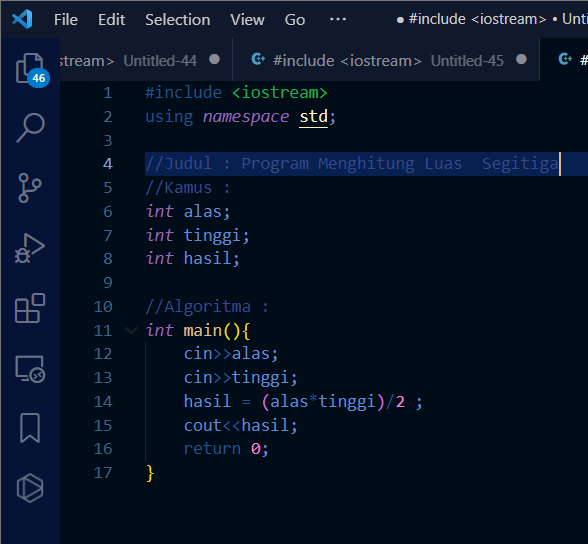Click the VS Code logo icon

22,19
